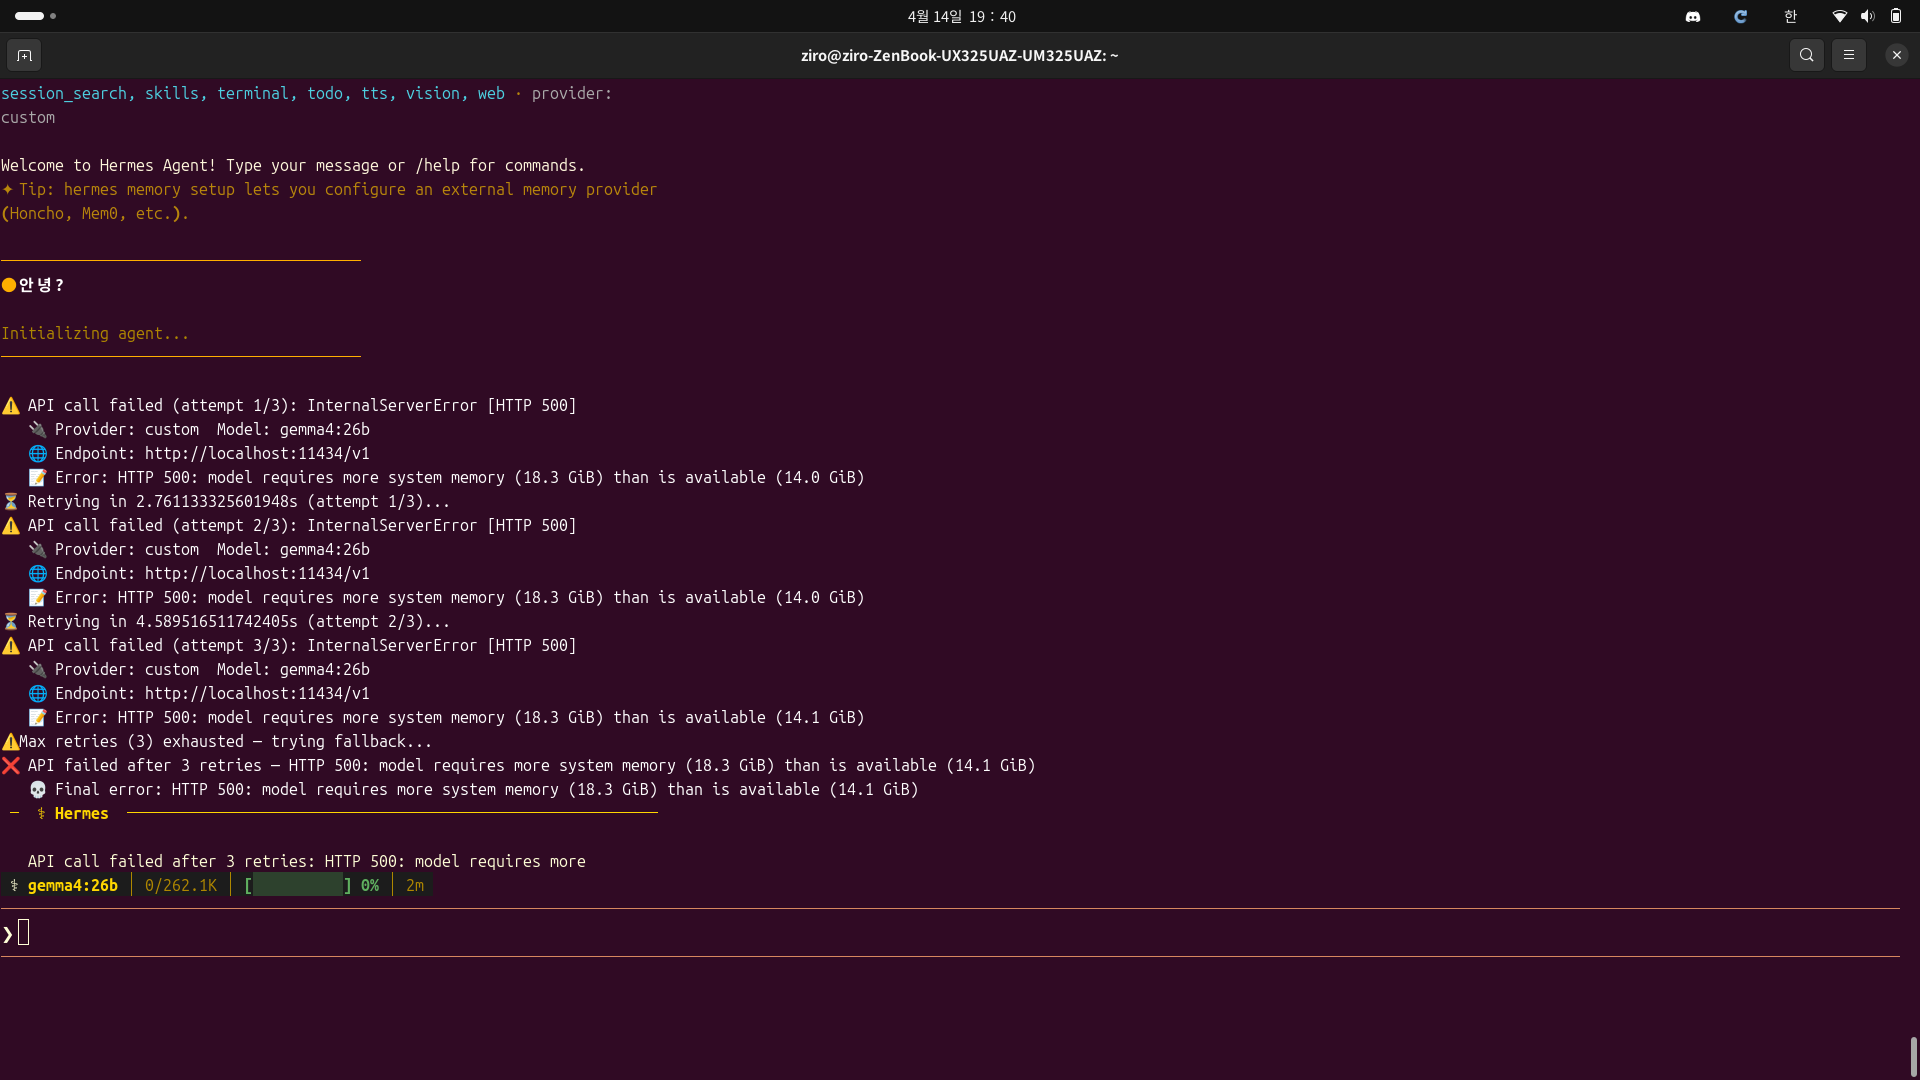
Task: Click the globe icon on attempt 1 Endpoint
Action: tap(38, 453)
